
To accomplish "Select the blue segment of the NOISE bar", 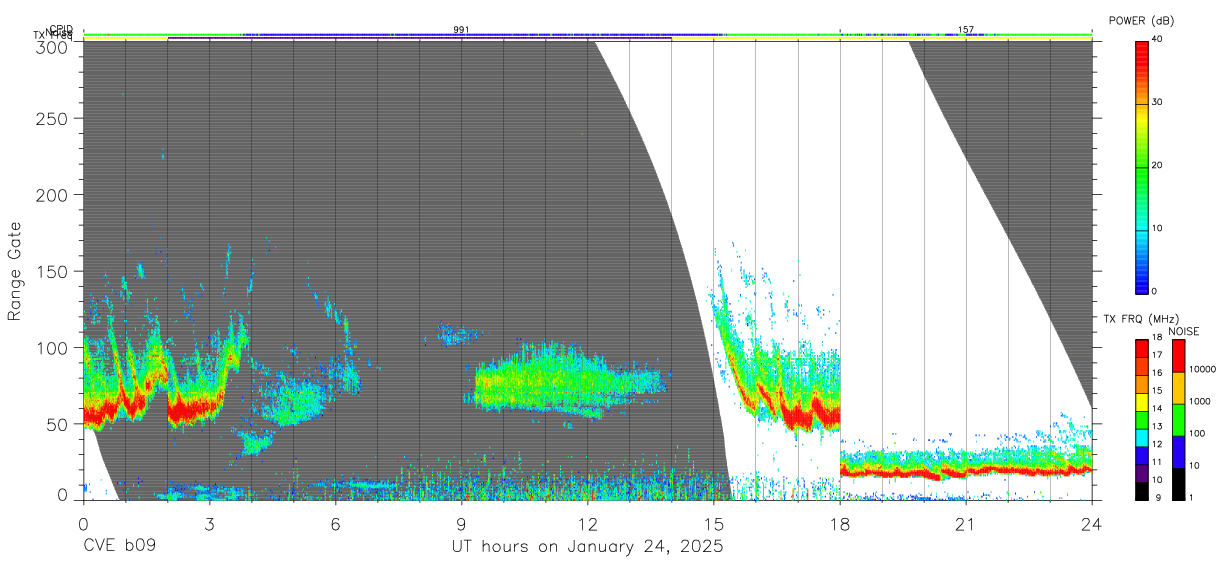I will tap(1177, 451).
